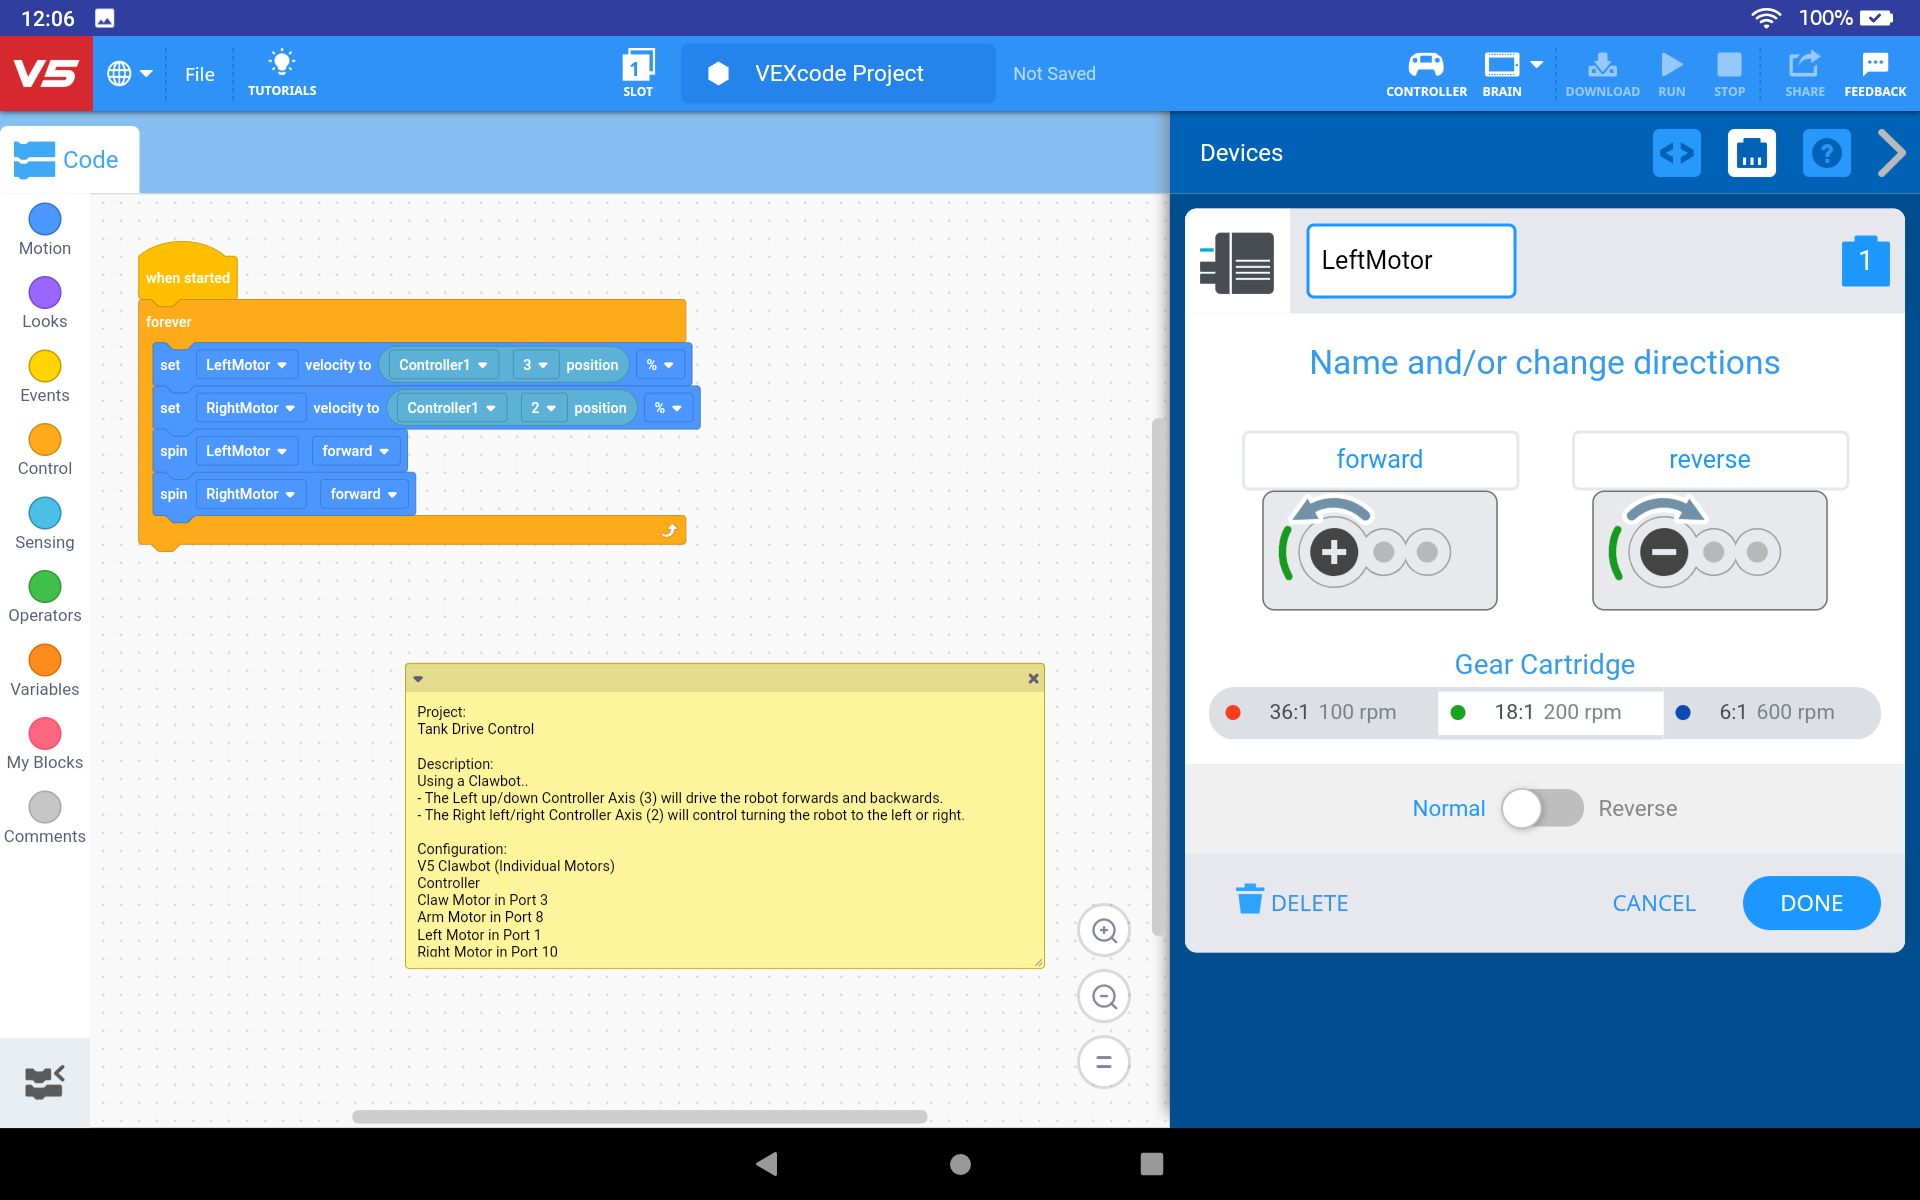Open the Devices help question mark
The height and width of the screenshot is (1200, 1920).
1826,152
